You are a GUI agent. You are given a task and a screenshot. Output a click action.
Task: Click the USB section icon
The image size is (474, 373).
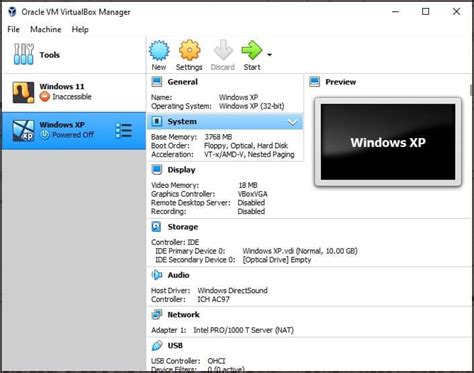[157, 345]
